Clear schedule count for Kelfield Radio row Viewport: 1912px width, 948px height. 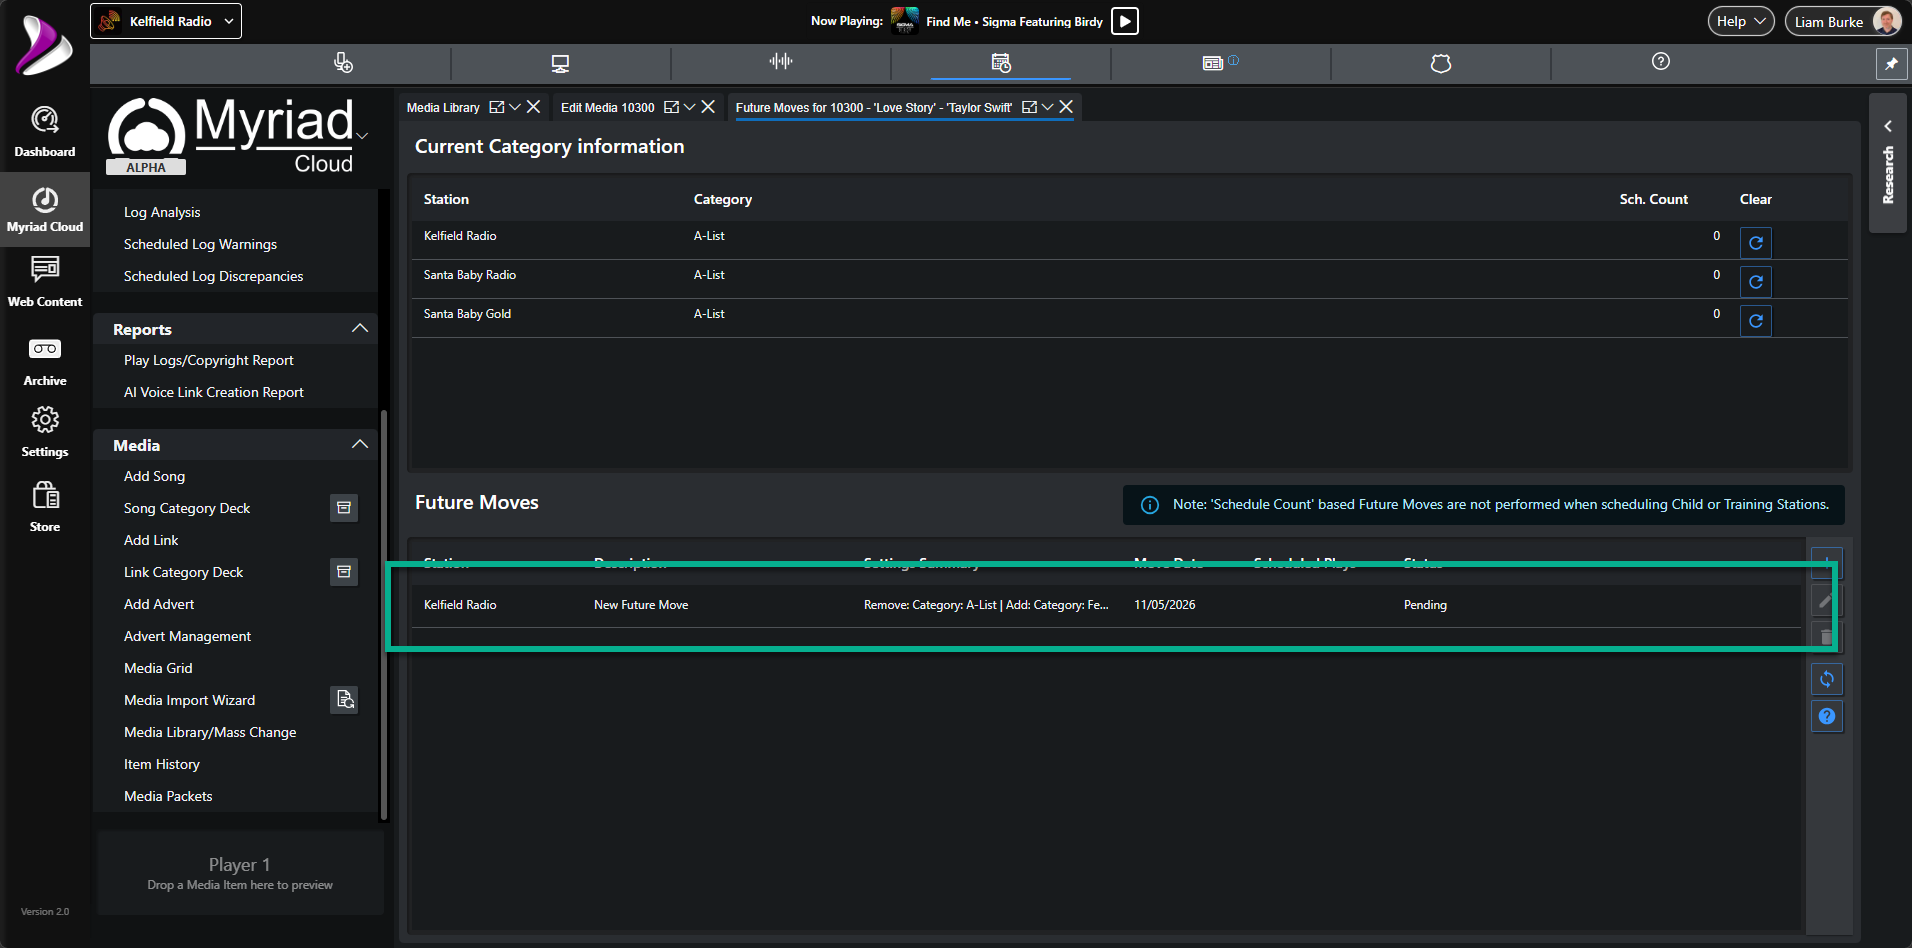tap(1756, 243)
